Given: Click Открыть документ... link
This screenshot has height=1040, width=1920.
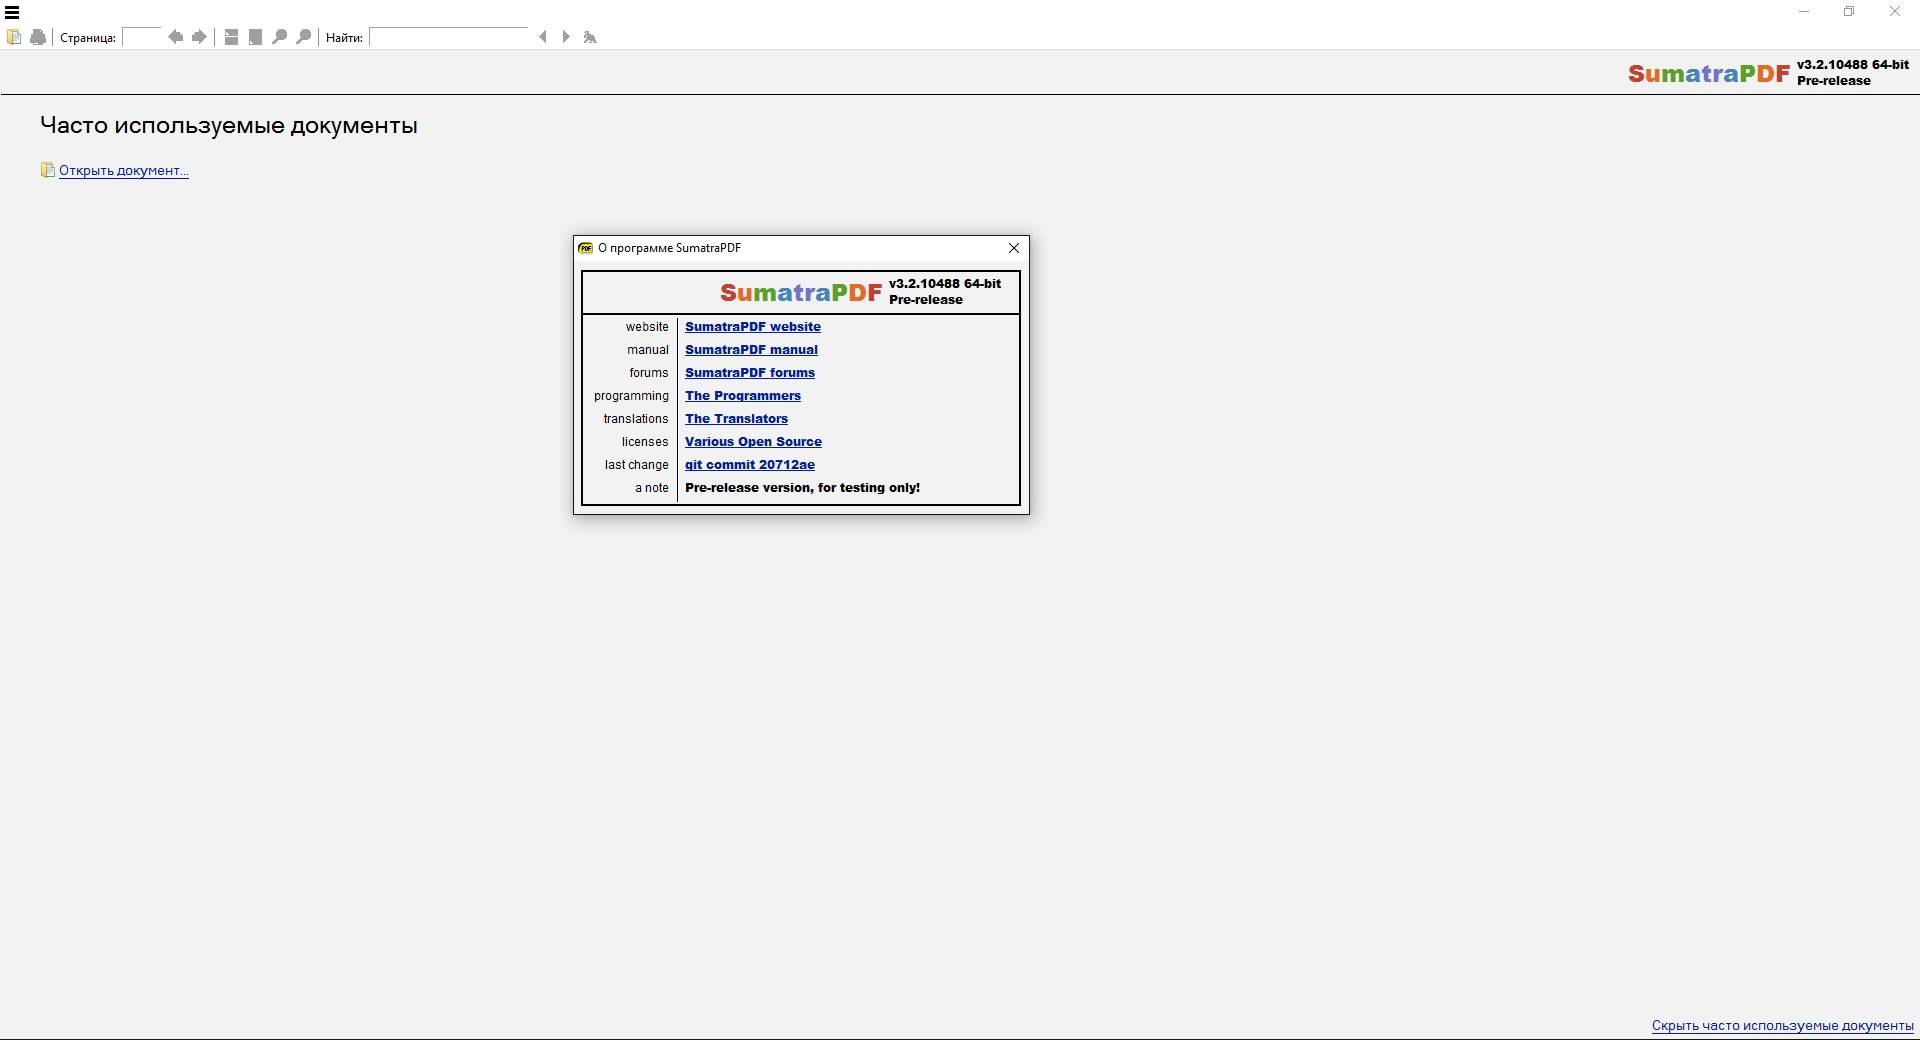Looking at the screenshot, I should click(x=124, y=170).
